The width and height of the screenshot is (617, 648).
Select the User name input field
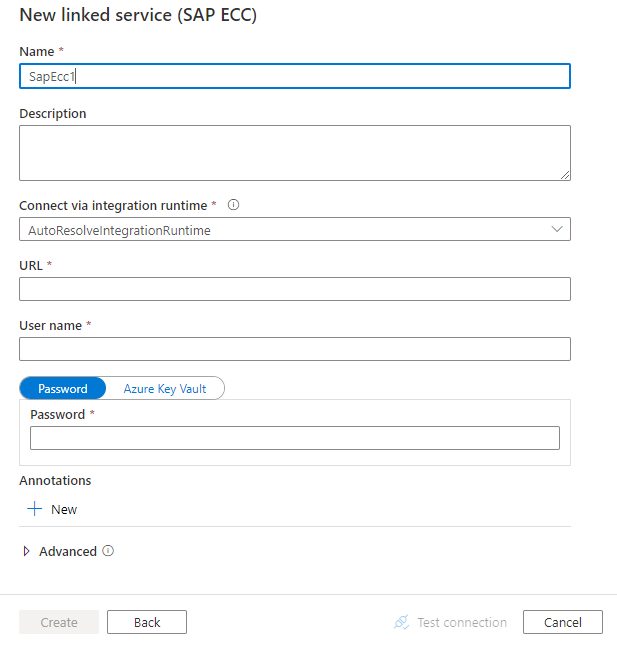(x=294, y=349)
